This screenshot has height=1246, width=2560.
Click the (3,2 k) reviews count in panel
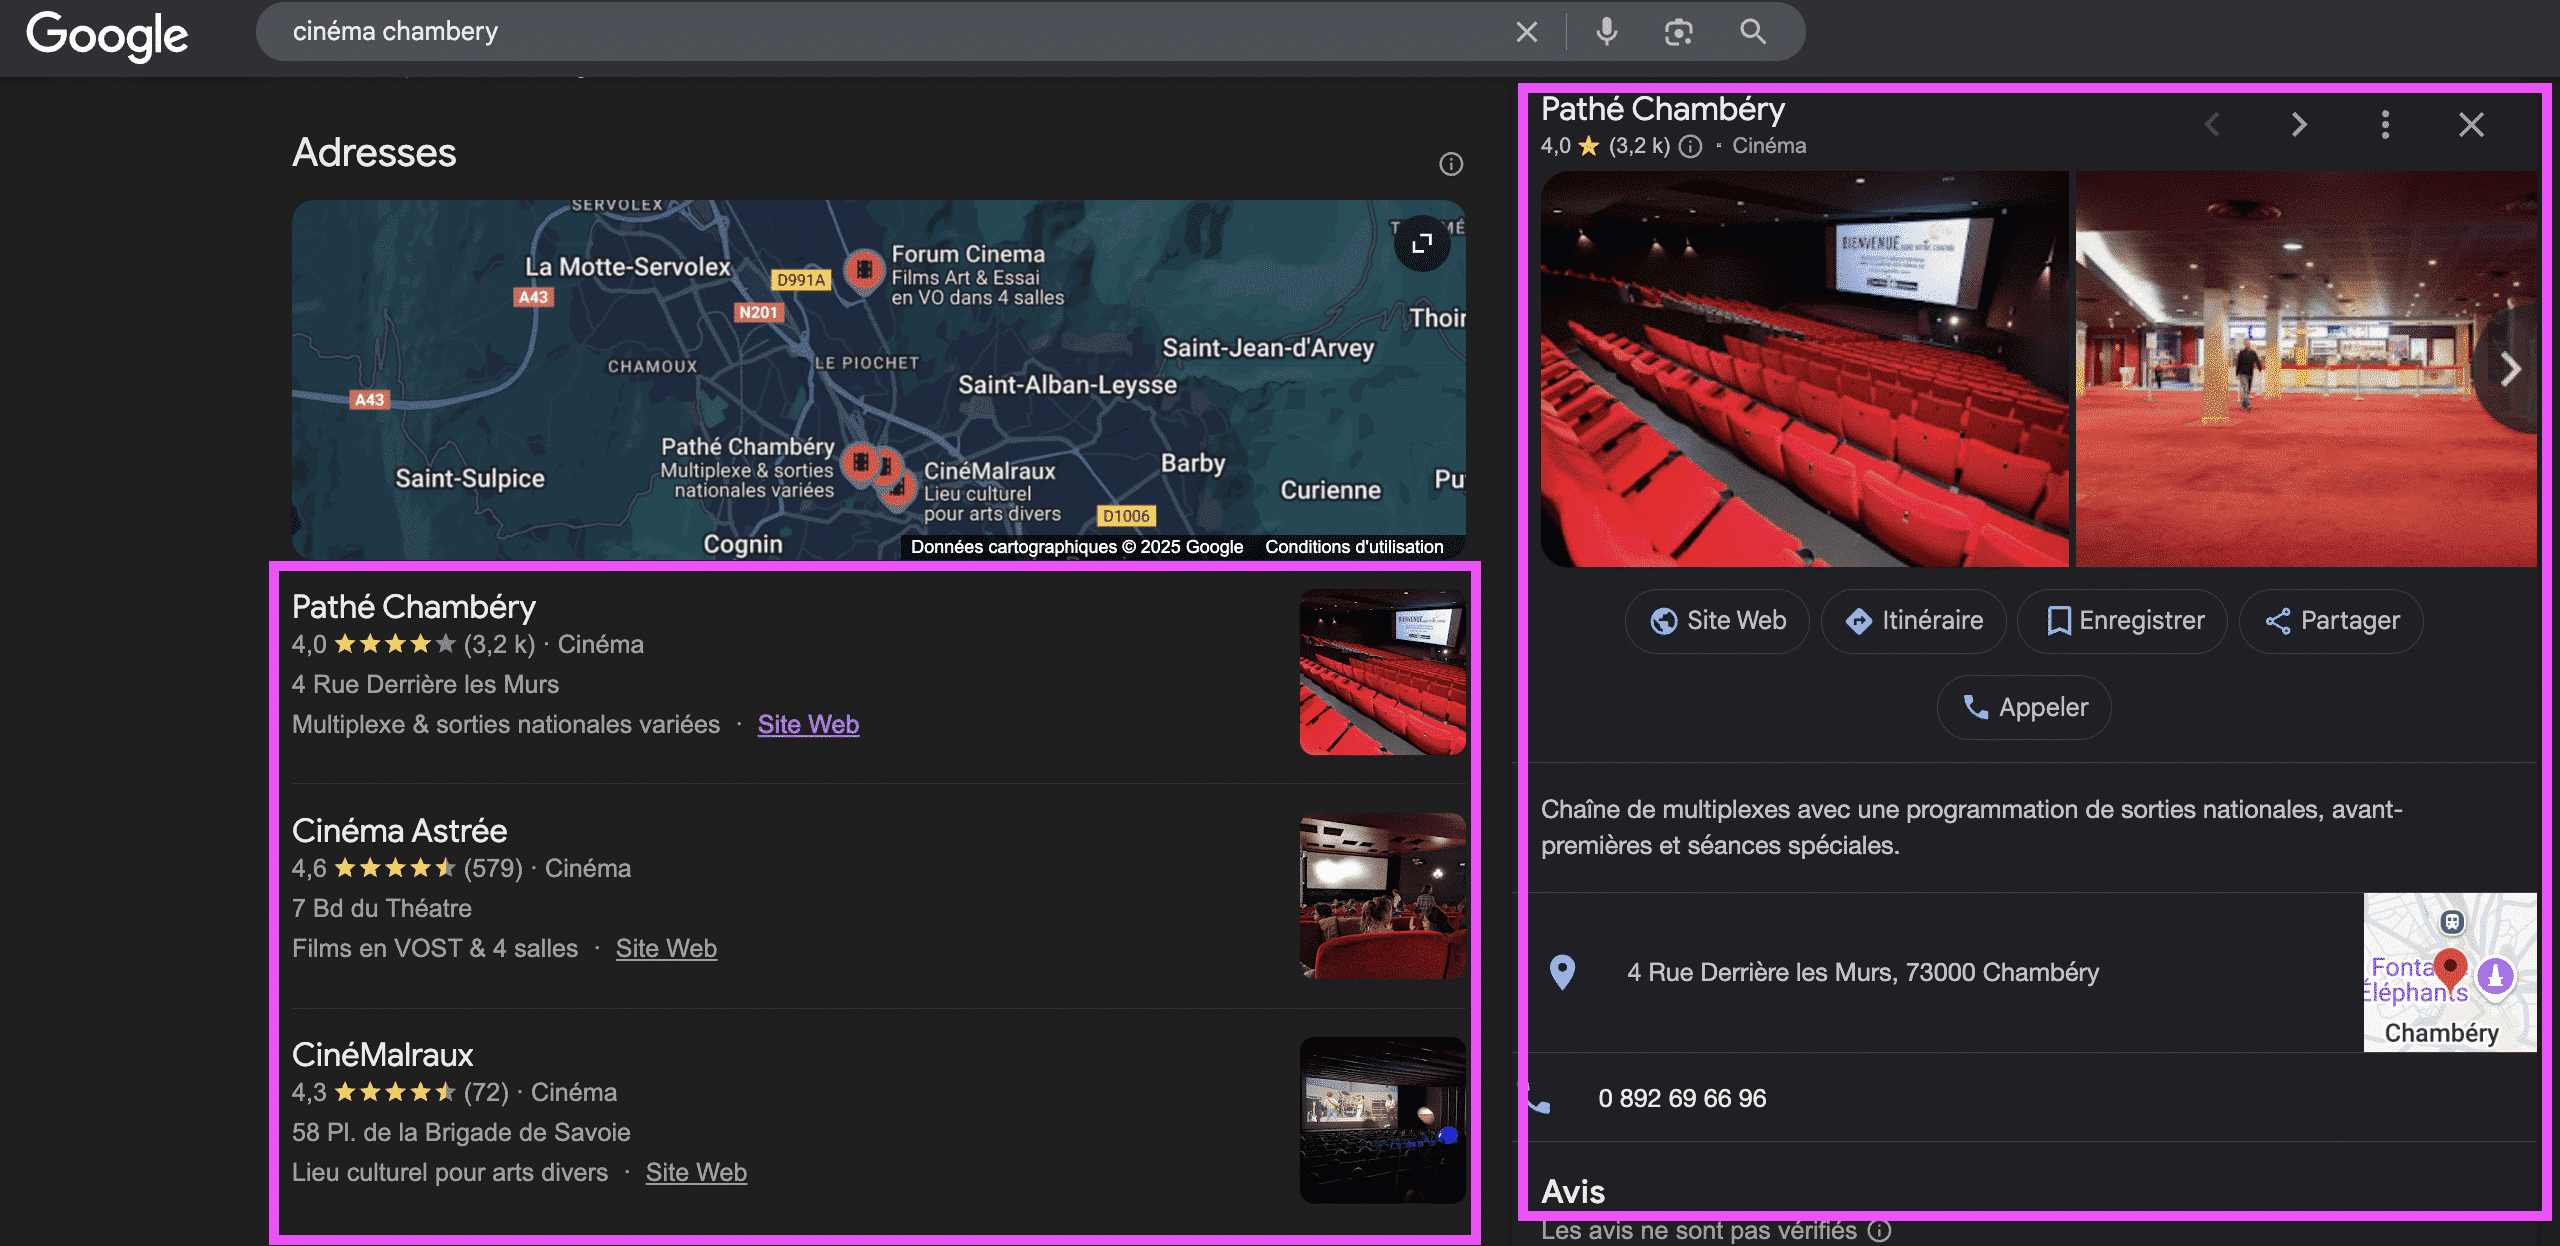tap(1639, 146)
